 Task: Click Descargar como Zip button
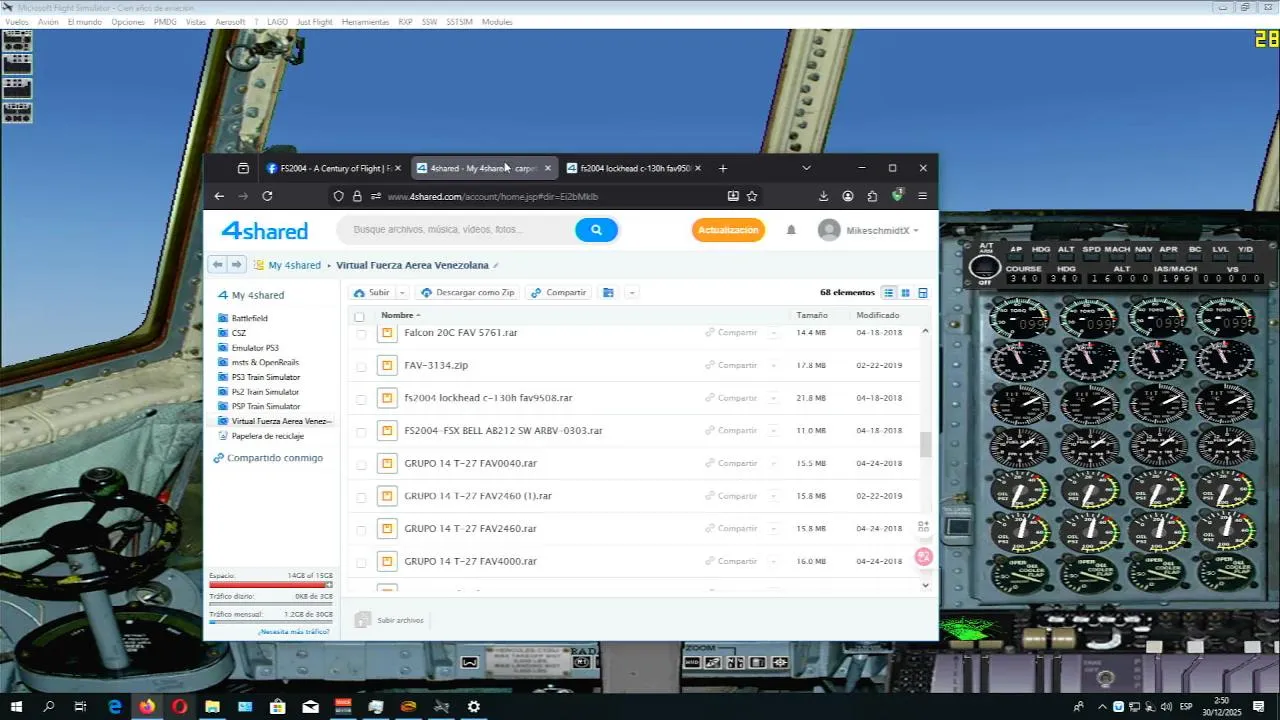(x=468, y=293)
